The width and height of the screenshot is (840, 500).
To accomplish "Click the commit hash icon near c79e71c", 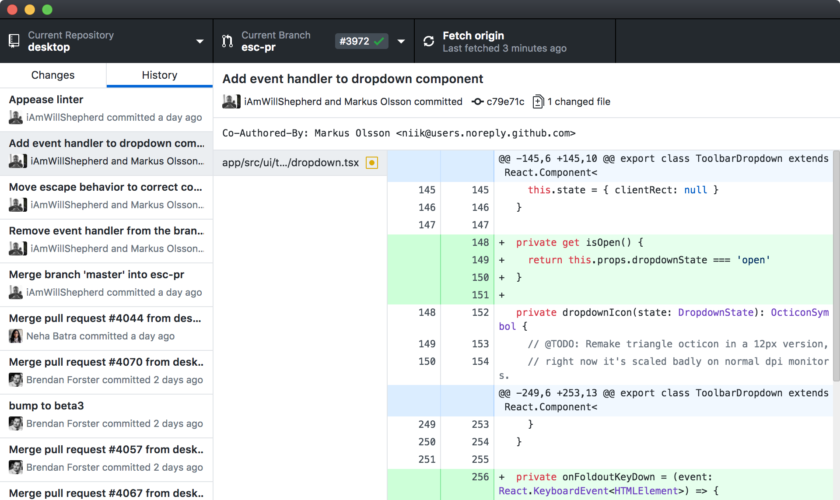I will pyautogui.click(x=477, y=102).
